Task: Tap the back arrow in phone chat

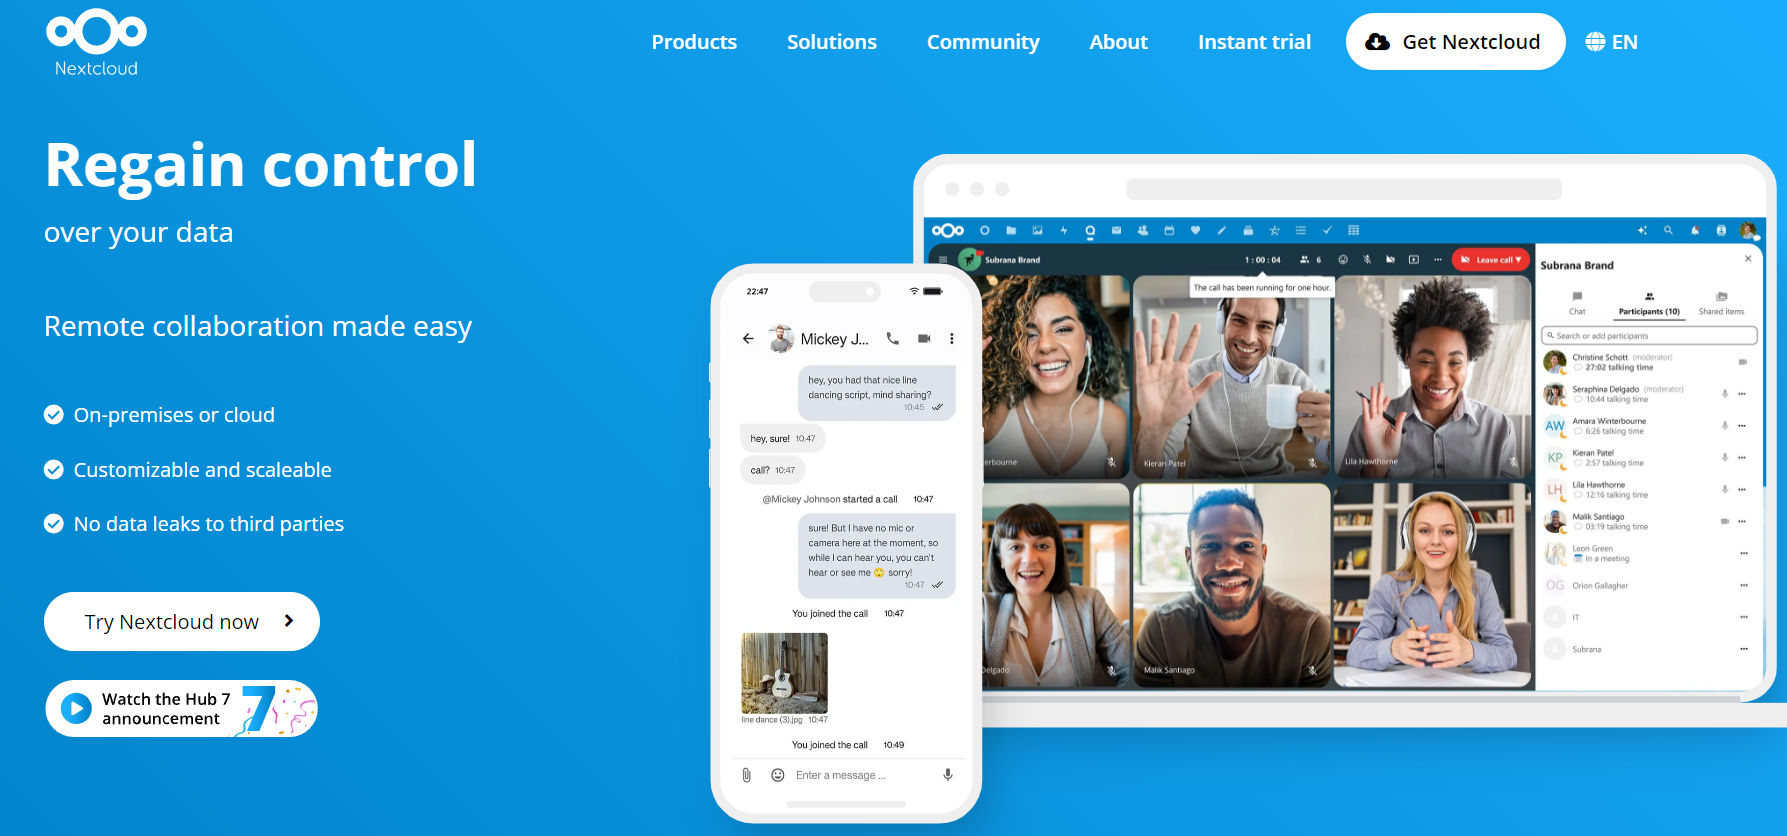Action: pyautogui.click(x=748, y=339)
